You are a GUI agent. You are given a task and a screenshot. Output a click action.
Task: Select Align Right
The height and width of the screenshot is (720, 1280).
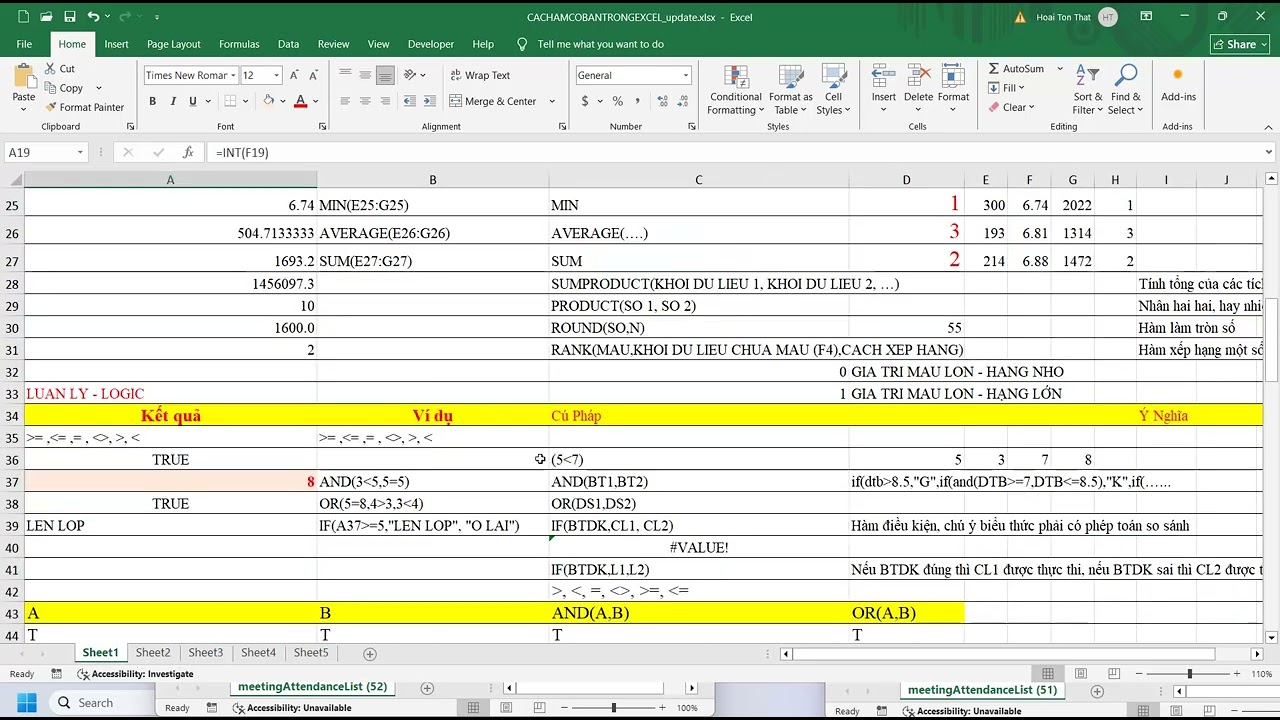385,101
